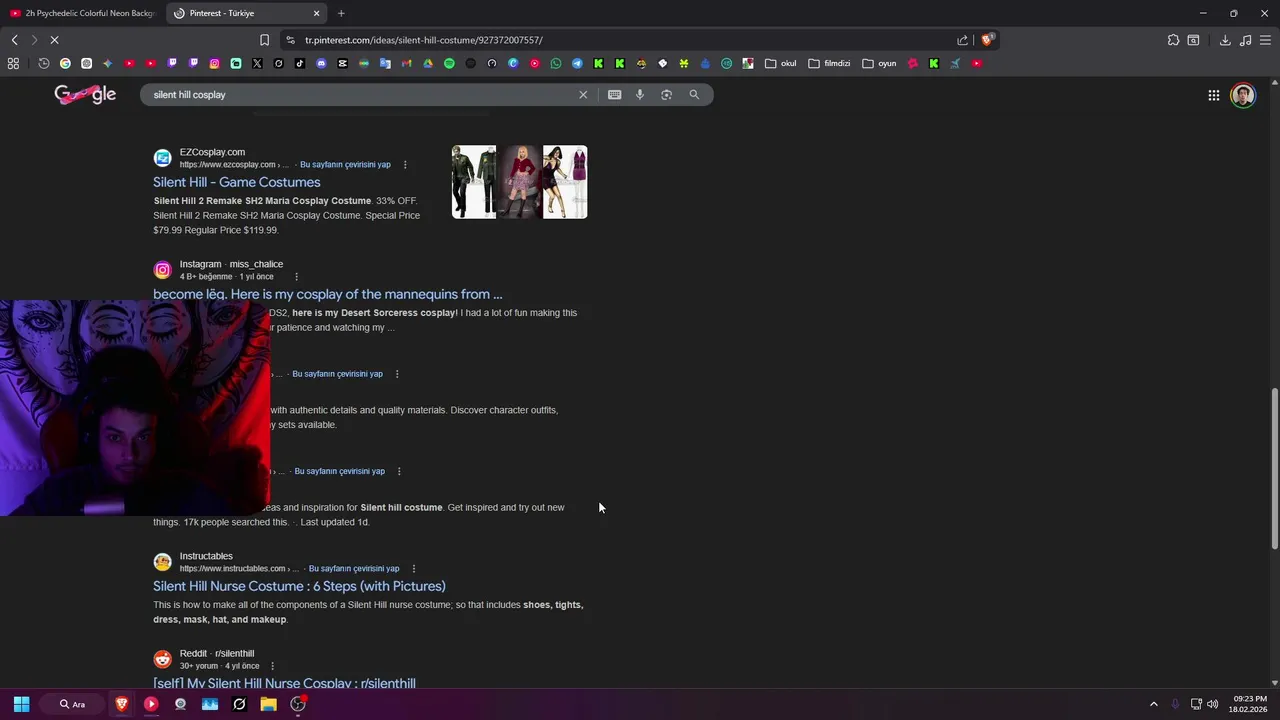Open the X (Twitter) bookmark
This screenshot has height=720, width=1280.
point(257,63)
